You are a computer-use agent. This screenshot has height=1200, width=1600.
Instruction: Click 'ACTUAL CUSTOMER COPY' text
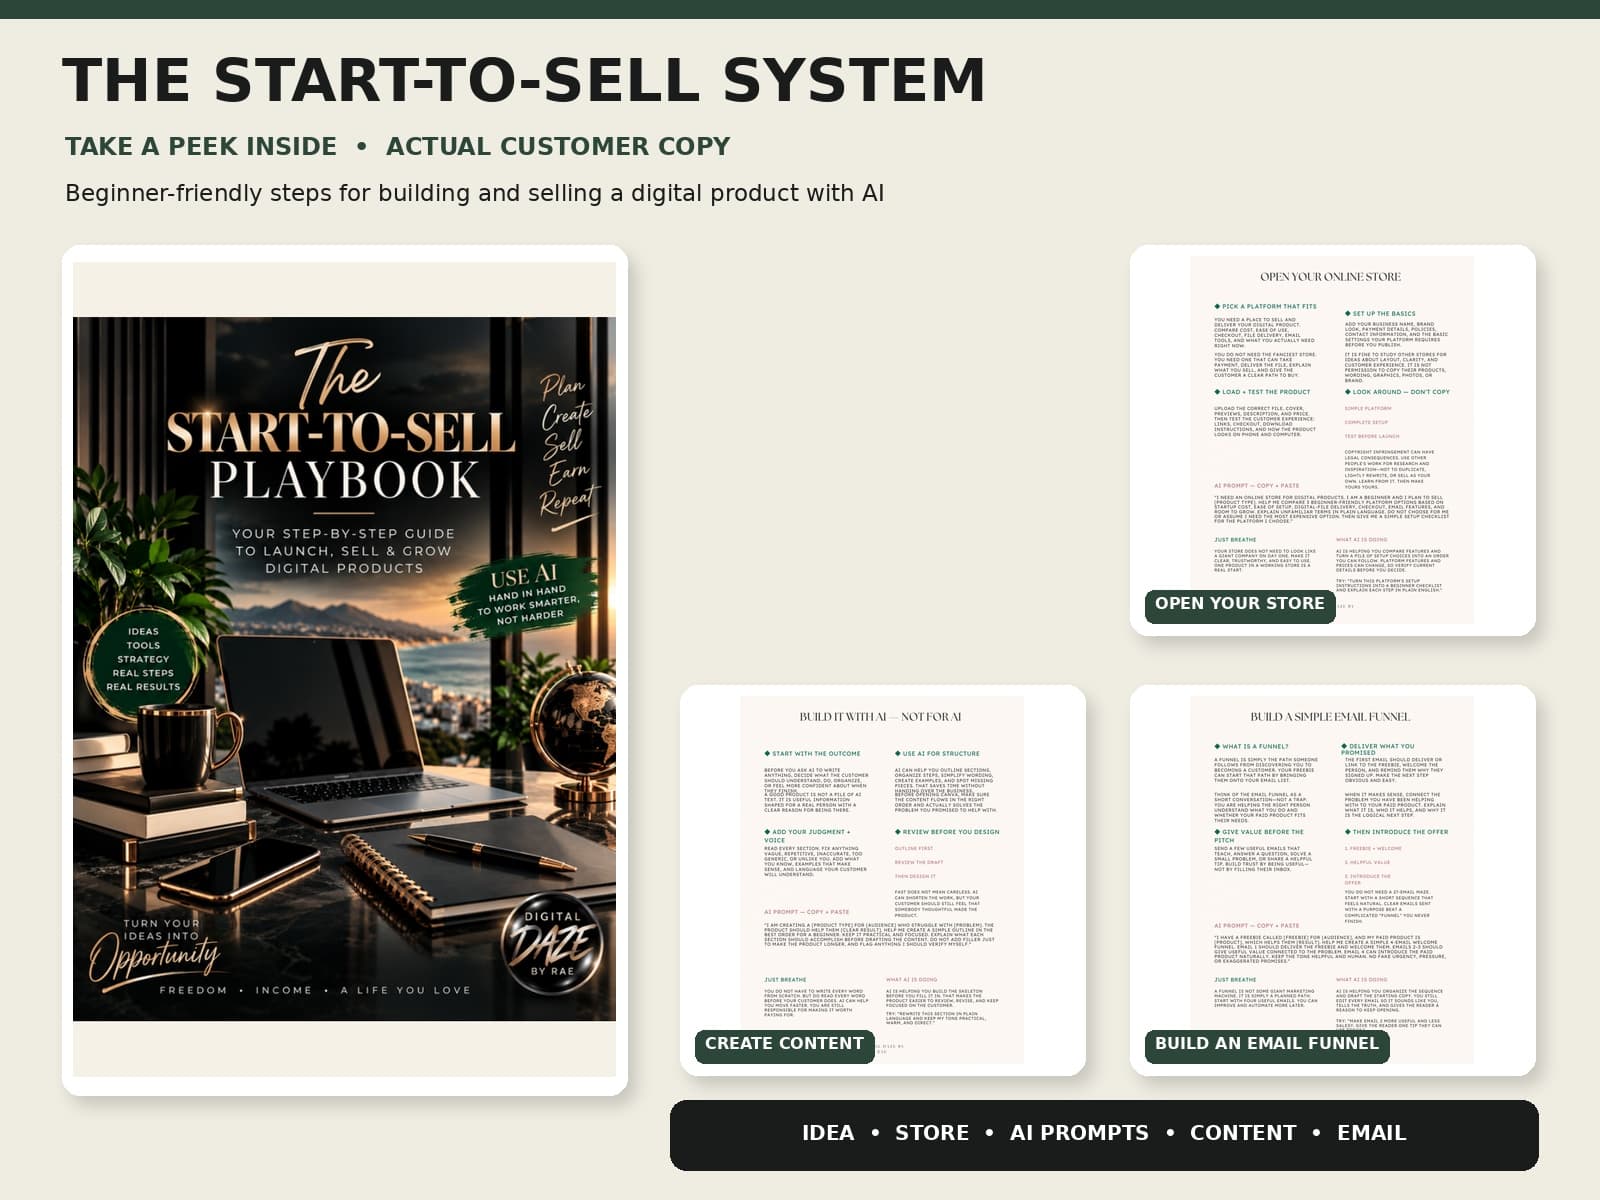(558, 146)
